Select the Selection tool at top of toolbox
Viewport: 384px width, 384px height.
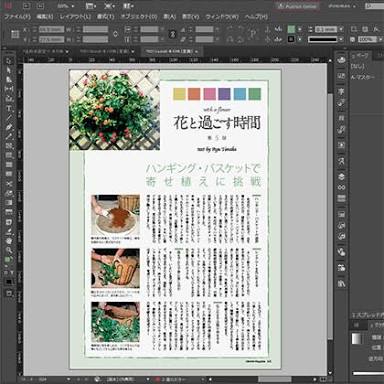tap(9, 61)
